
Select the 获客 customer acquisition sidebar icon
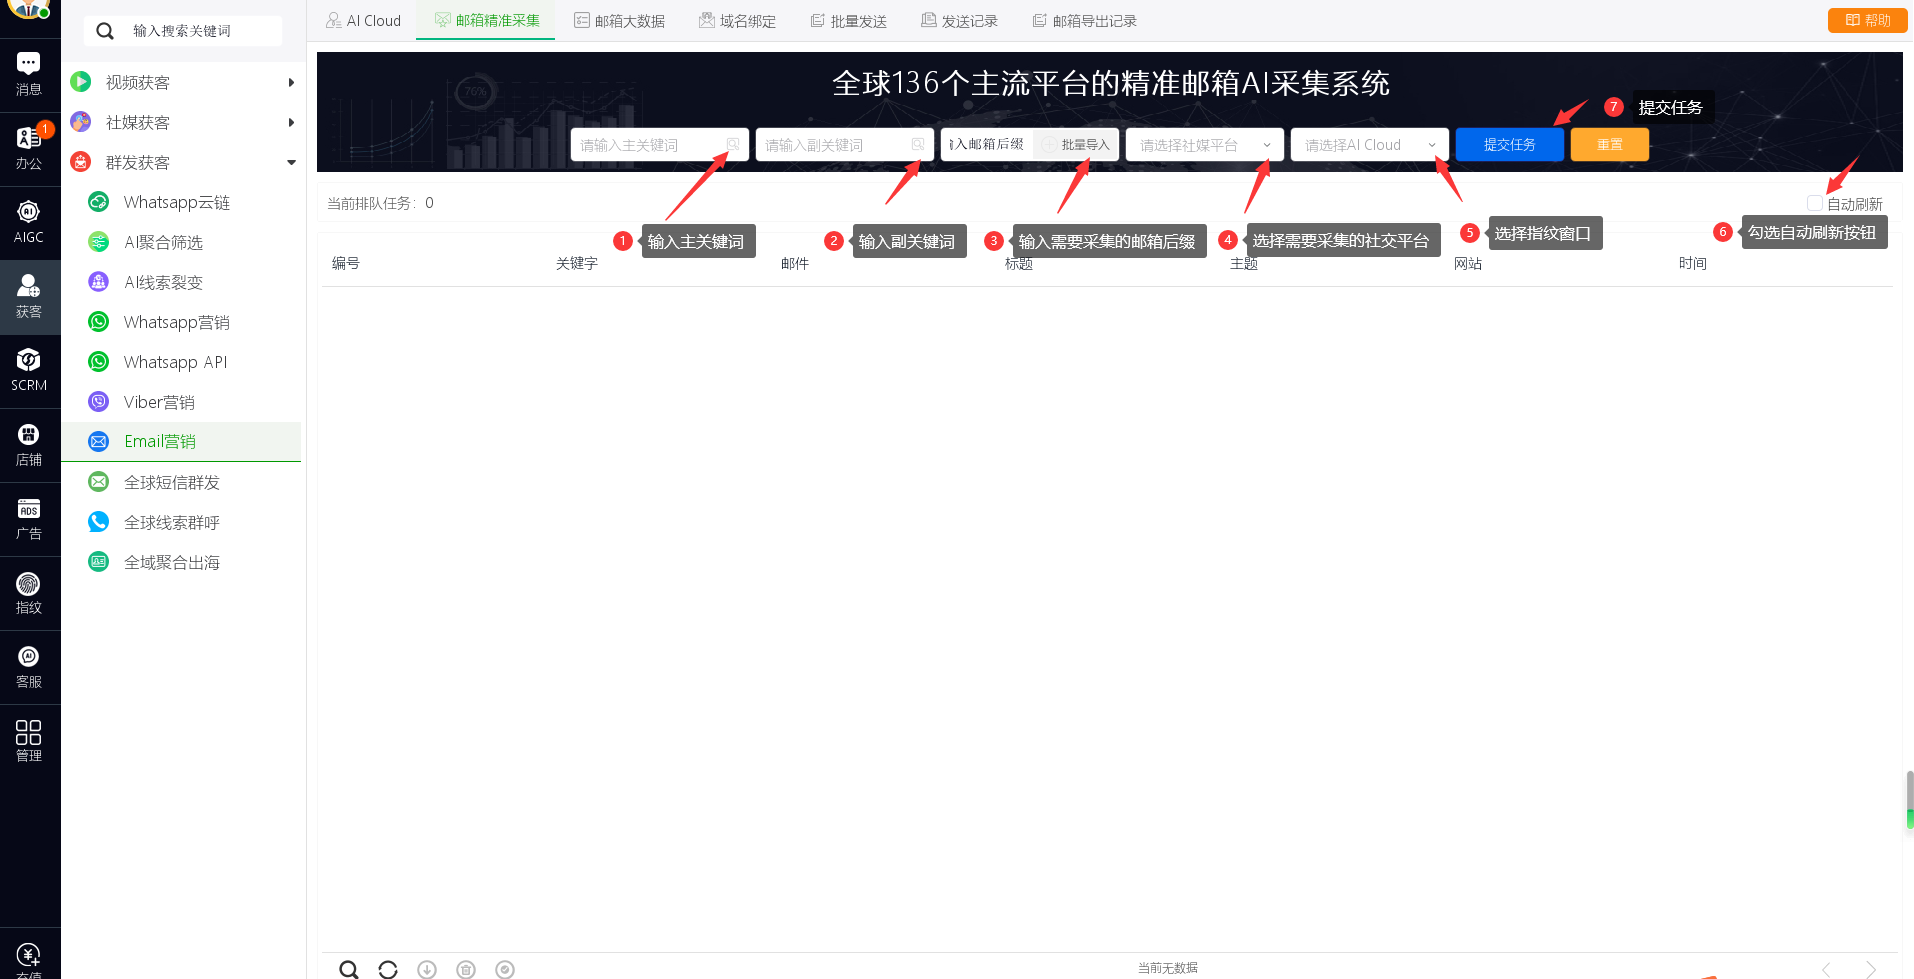[29, 297]
